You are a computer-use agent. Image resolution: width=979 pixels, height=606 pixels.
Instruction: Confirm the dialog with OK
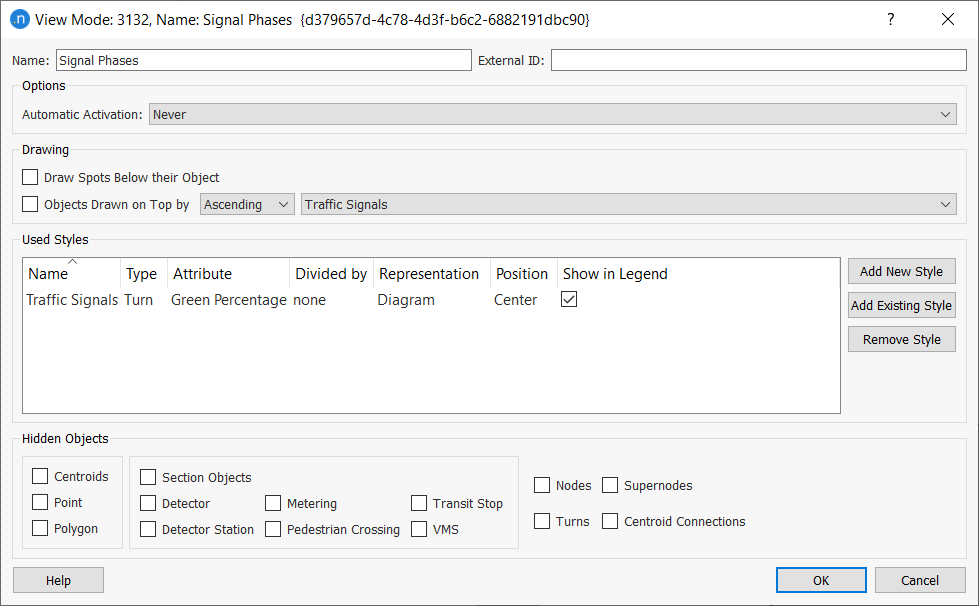pyautogui.click(x=820, y=580)
